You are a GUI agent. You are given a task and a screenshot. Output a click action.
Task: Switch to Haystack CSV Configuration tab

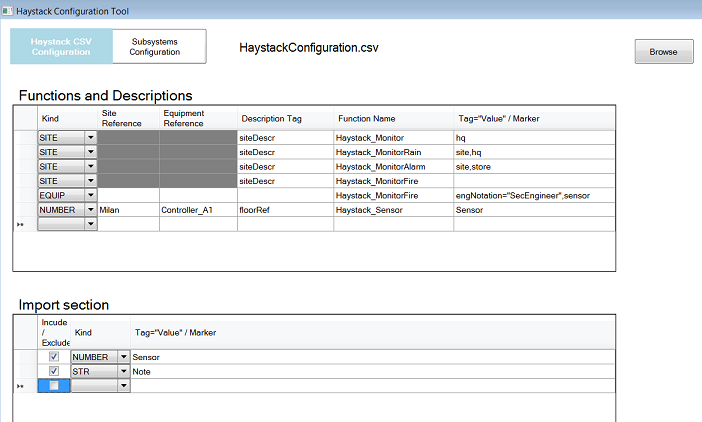[60, 46]
